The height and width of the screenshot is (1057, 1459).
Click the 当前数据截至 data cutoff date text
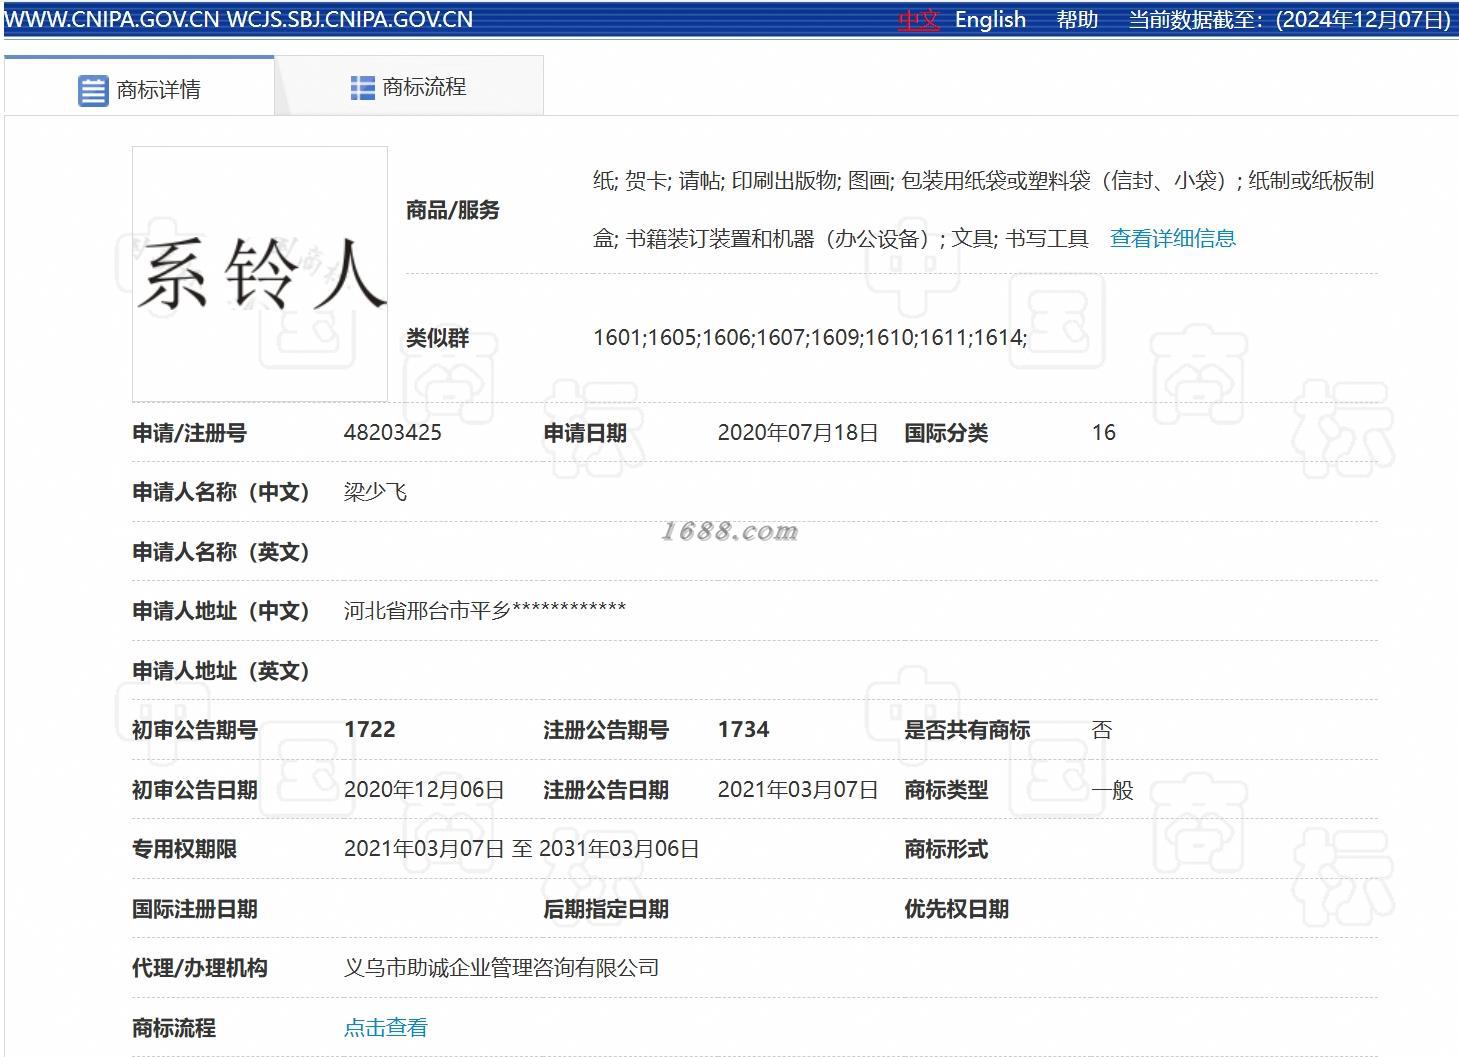[x=1289, y=20]
